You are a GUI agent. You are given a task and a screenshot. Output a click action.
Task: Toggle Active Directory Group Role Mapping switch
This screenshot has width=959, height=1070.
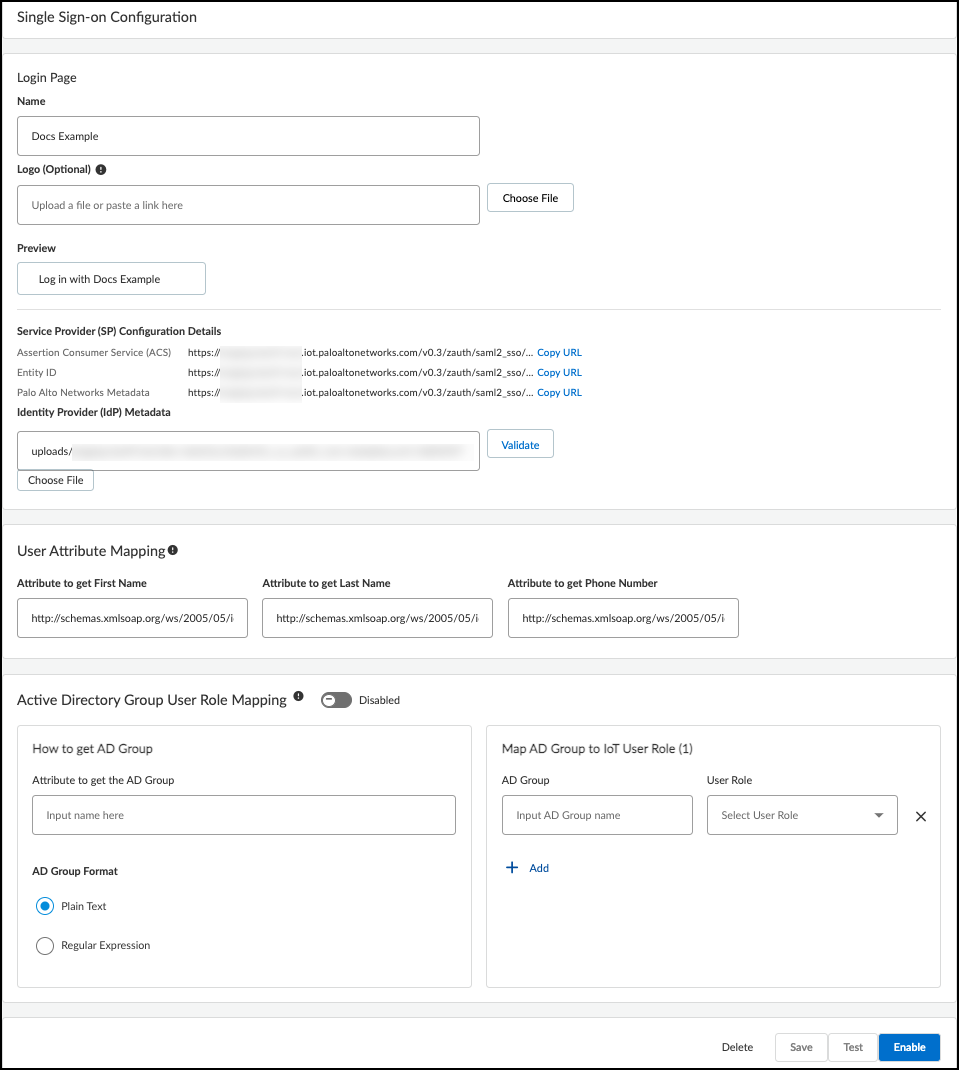pyautogui.click(x=336, y=700)
